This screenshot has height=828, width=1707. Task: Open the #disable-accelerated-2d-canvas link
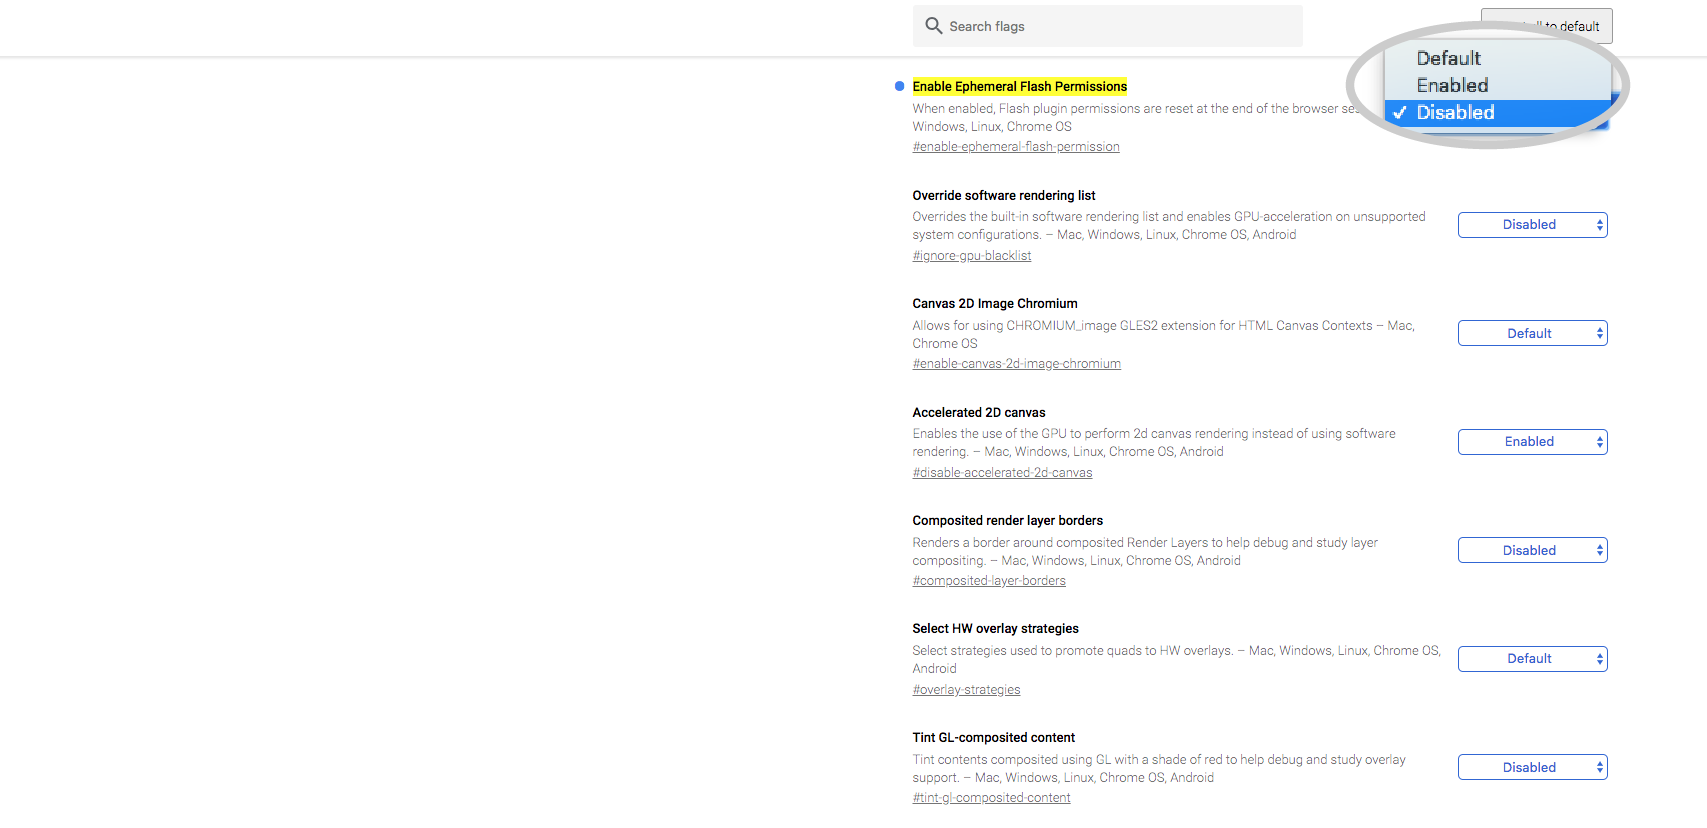1002,473
